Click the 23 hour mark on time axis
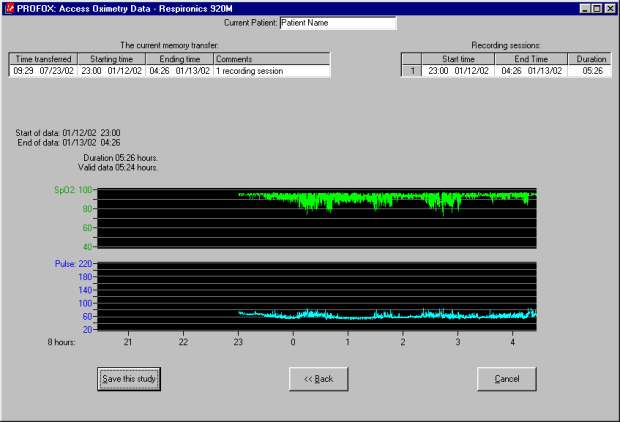This screenshot has height=422, width=620. tap(238, 342)
